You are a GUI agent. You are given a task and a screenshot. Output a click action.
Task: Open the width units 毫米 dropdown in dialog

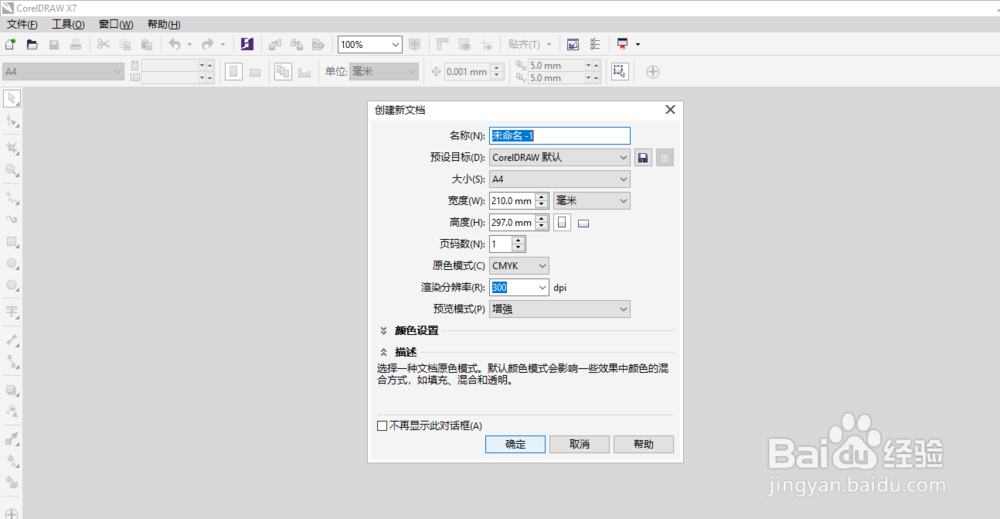click(x=592, y=201)
